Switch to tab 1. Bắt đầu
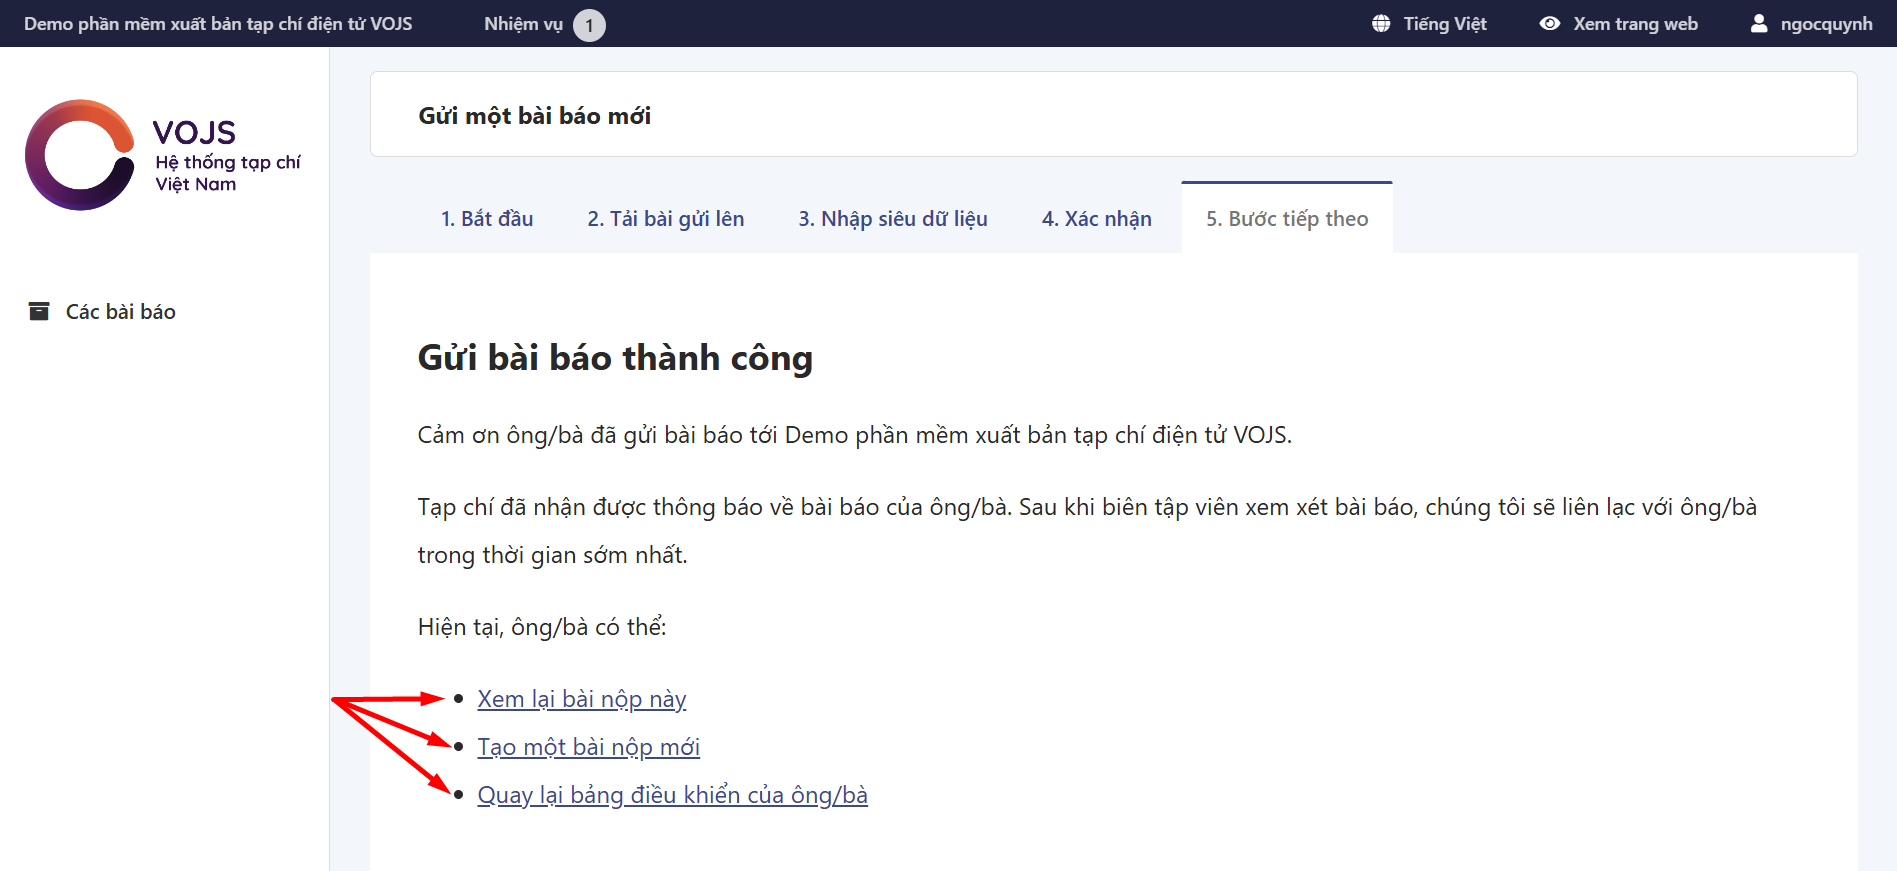The width and height of the screenshot is (1897, 871). pyautogui.click(x=487, y=219)
